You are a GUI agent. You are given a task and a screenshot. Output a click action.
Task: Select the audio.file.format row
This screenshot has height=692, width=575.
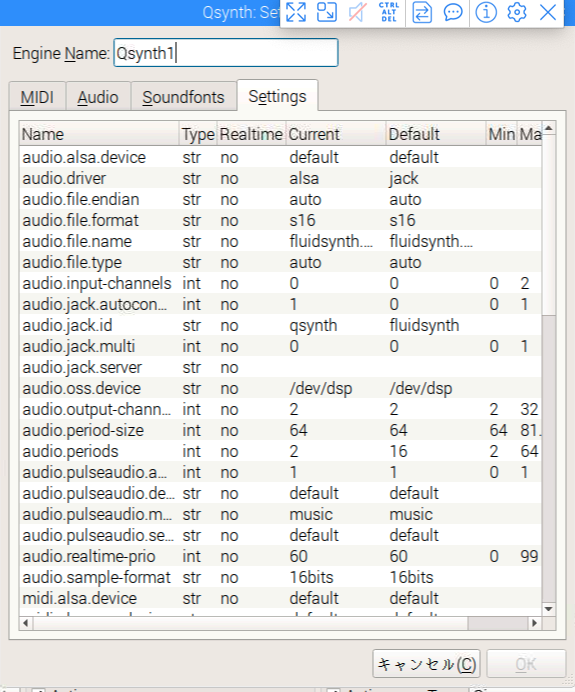[x=280, y=221]
